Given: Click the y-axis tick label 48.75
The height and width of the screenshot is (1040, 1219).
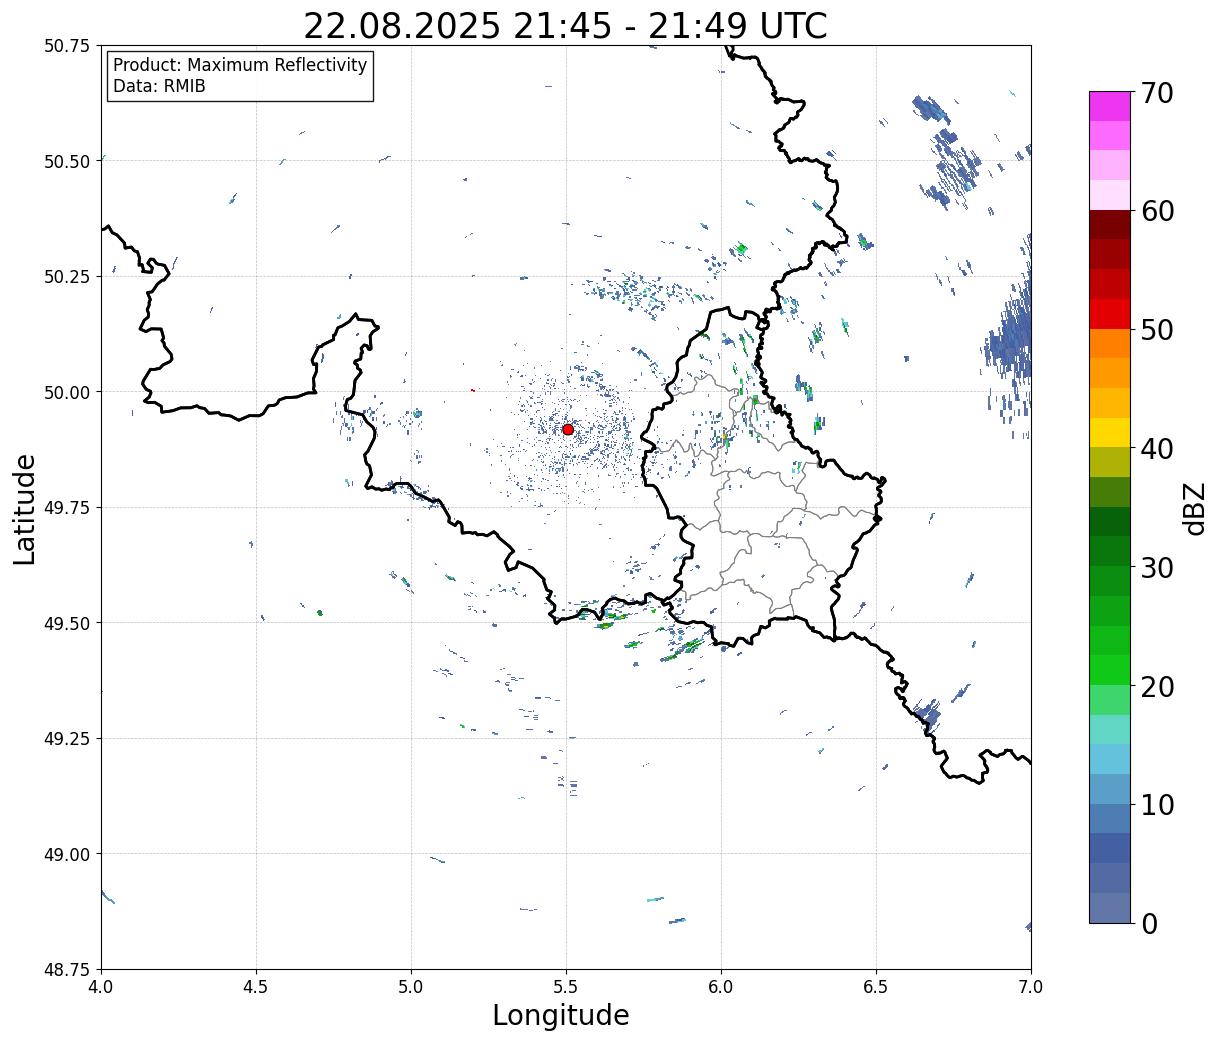Looking at the screenshot, I should tap(67, 970).
